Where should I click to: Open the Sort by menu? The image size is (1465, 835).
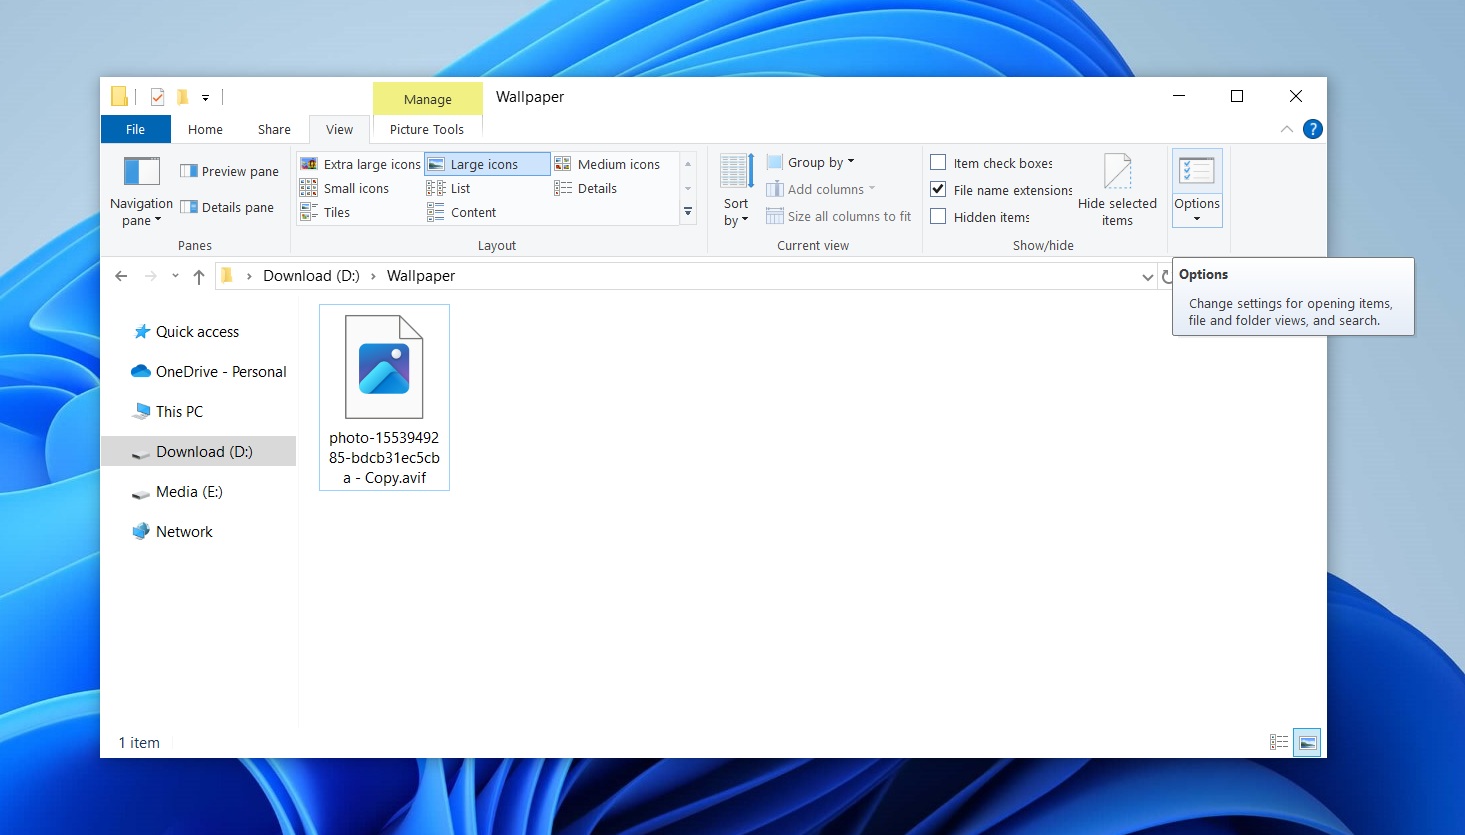tap(736, 191)
